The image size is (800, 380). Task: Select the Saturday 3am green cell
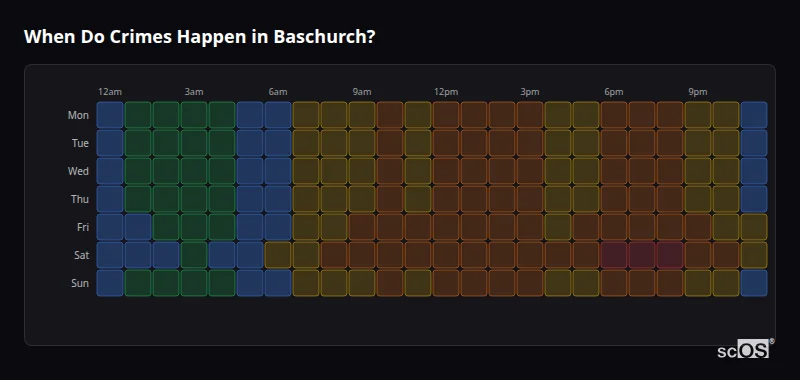point(194,255)
